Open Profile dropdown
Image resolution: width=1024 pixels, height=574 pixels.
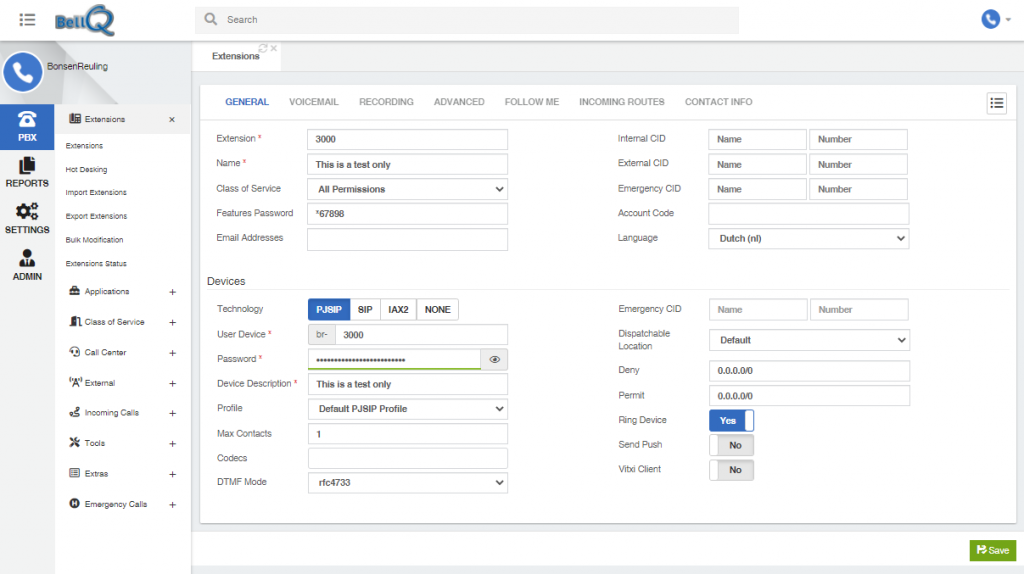(x=408, y=409)
